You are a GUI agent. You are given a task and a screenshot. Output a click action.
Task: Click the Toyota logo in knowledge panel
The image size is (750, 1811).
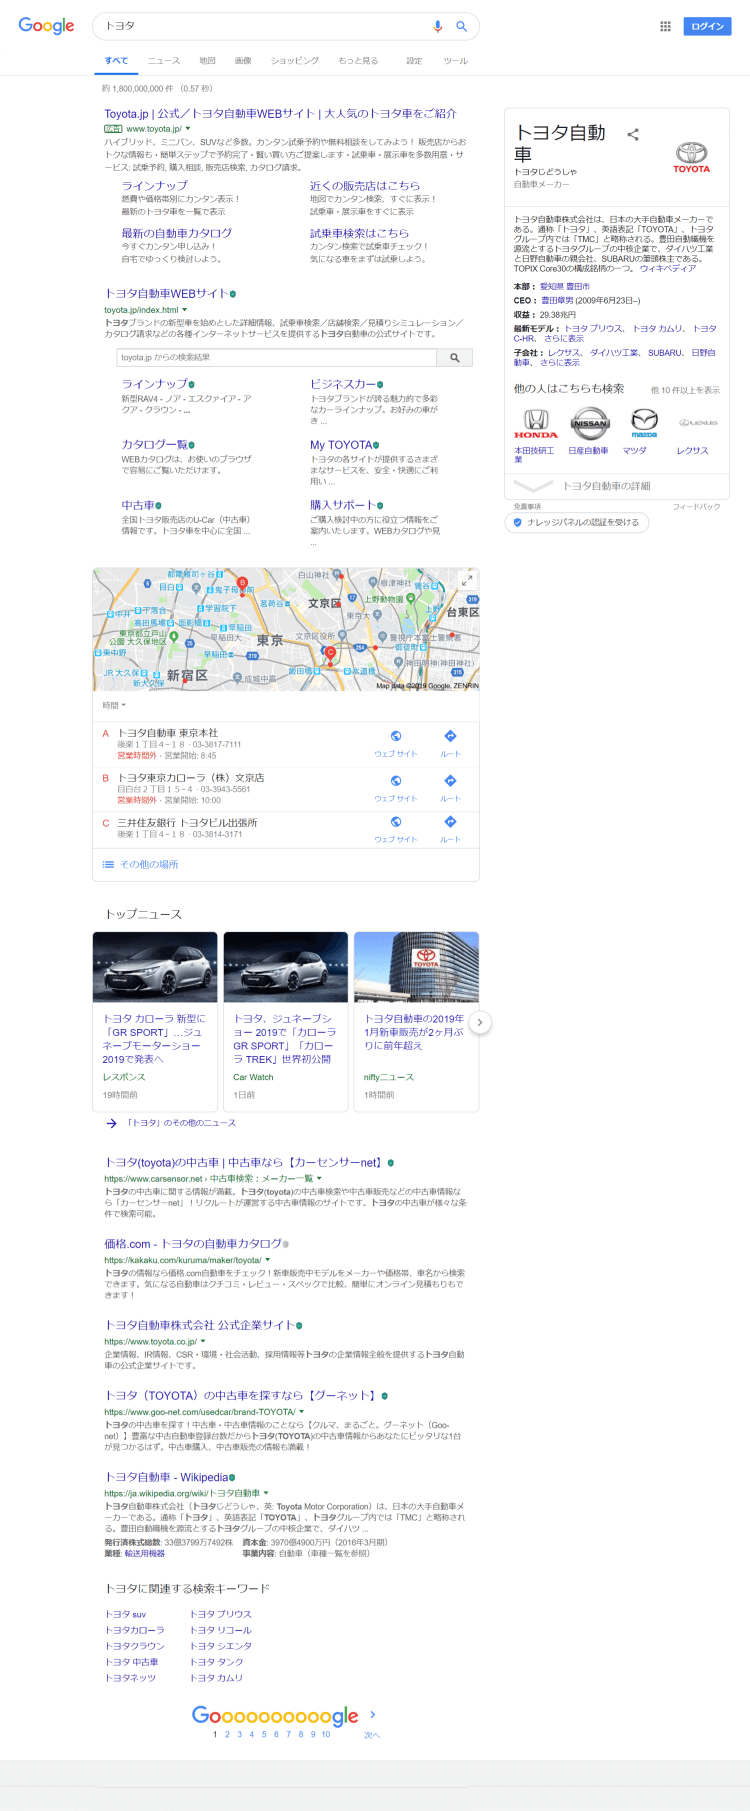[691, 157]
